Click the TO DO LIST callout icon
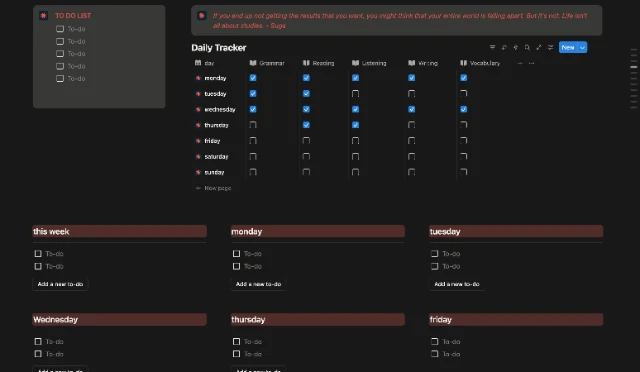 (43, 16)
